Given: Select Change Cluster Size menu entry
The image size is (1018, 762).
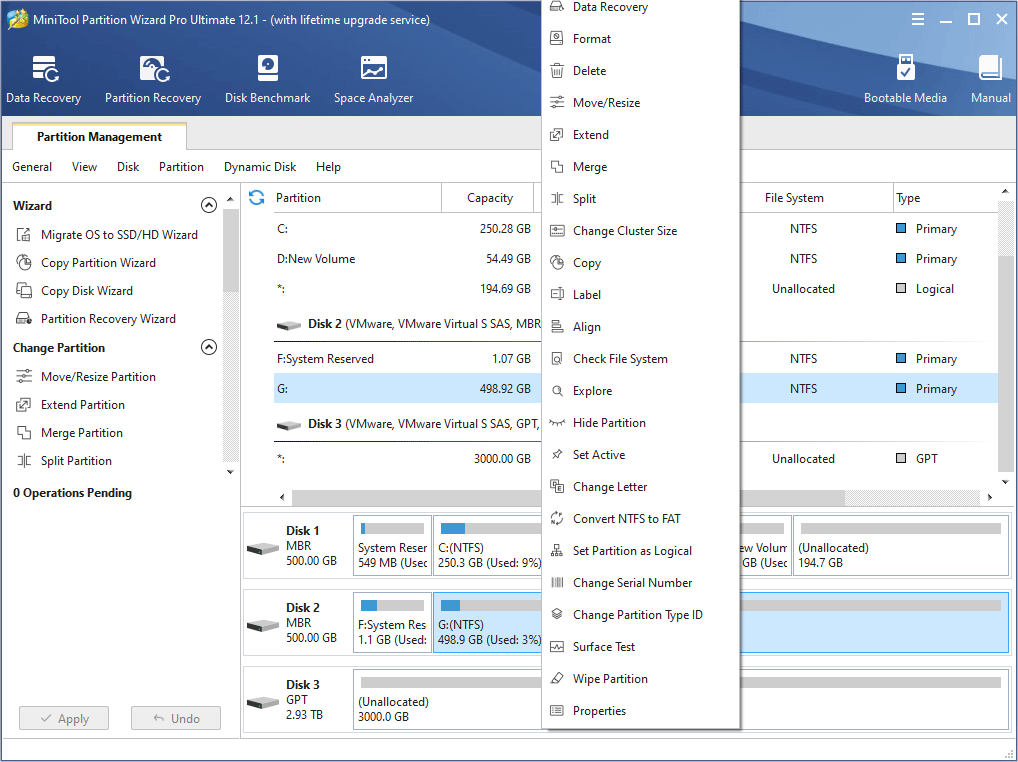Looking at the screenshot, I should [640, 230].
